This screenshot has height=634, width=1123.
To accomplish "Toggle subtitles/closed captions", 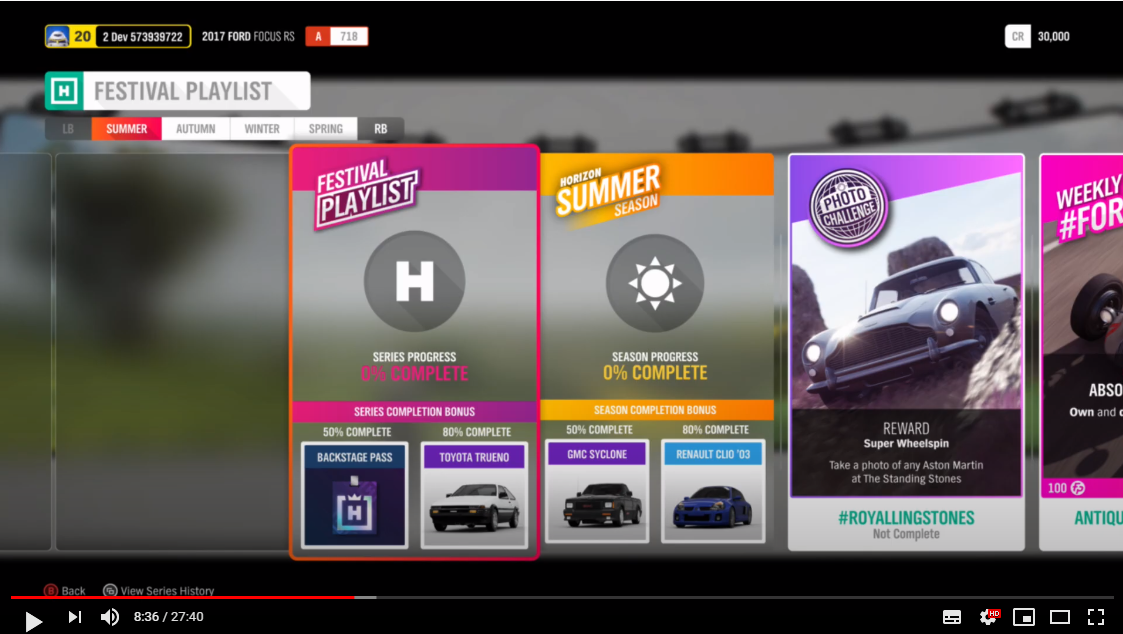I will click(x=952, y=617).
